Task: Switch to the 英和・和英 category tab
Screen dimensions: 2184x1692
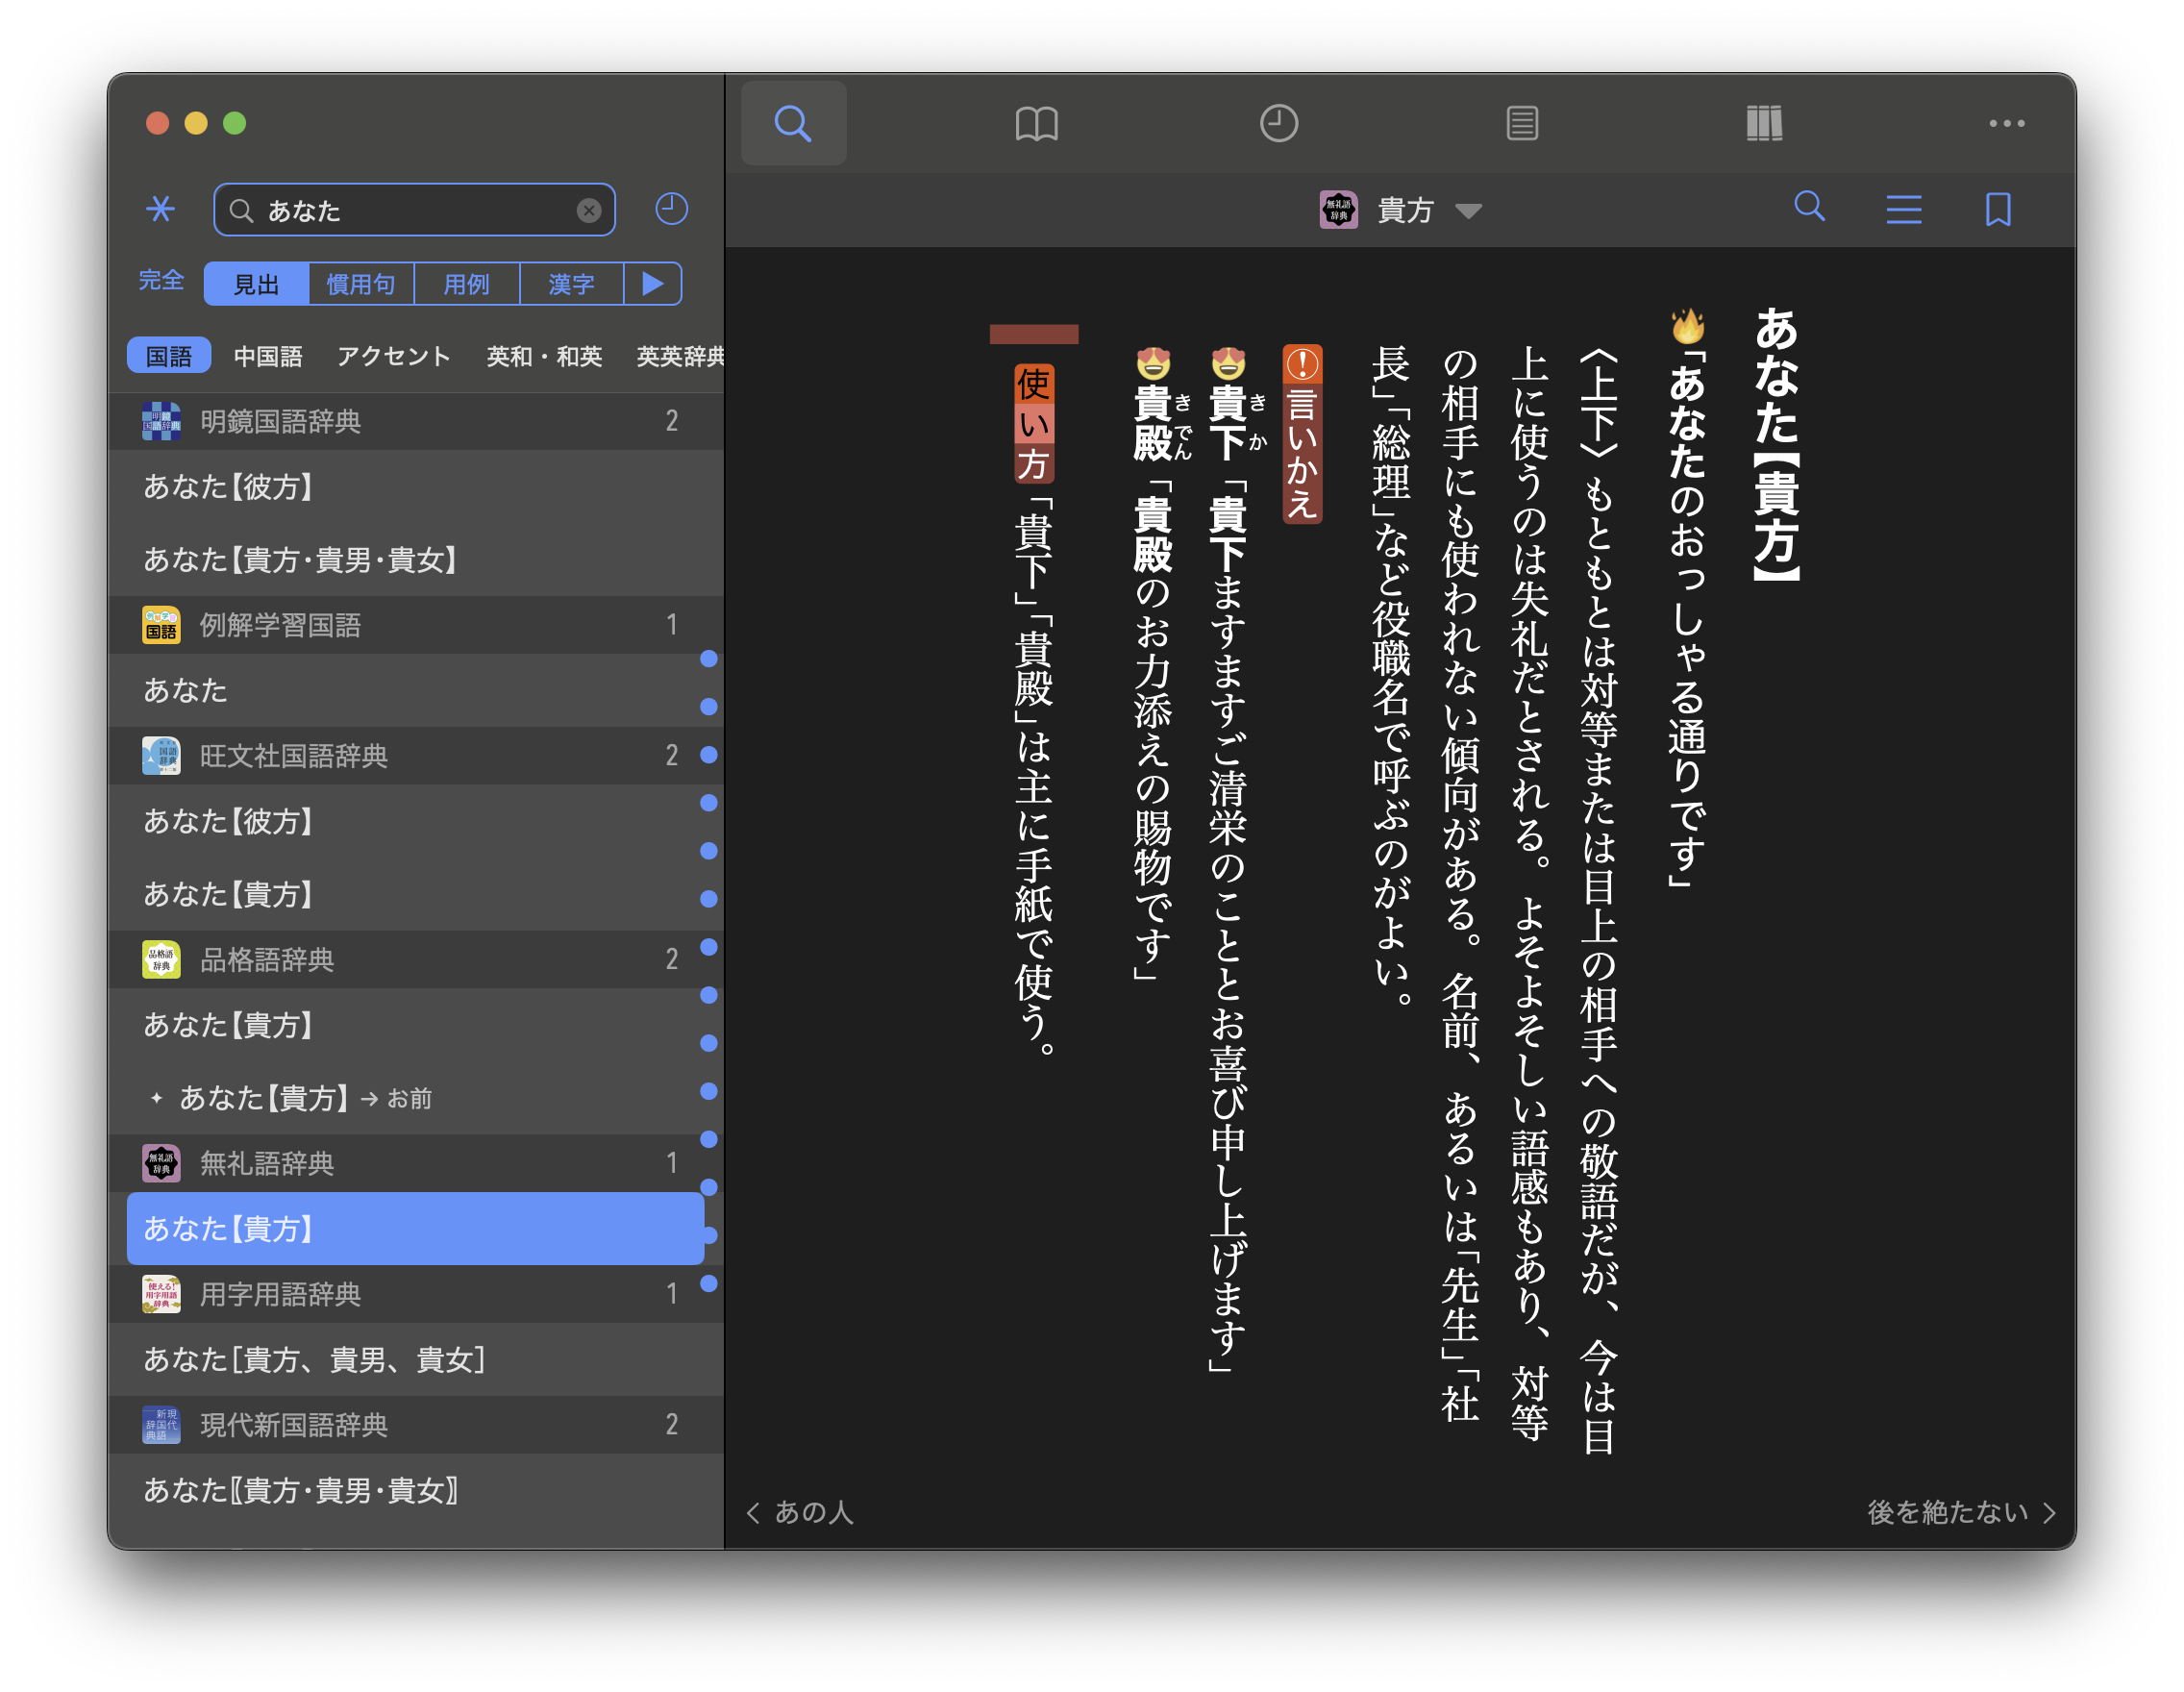Action: [544, 356]
